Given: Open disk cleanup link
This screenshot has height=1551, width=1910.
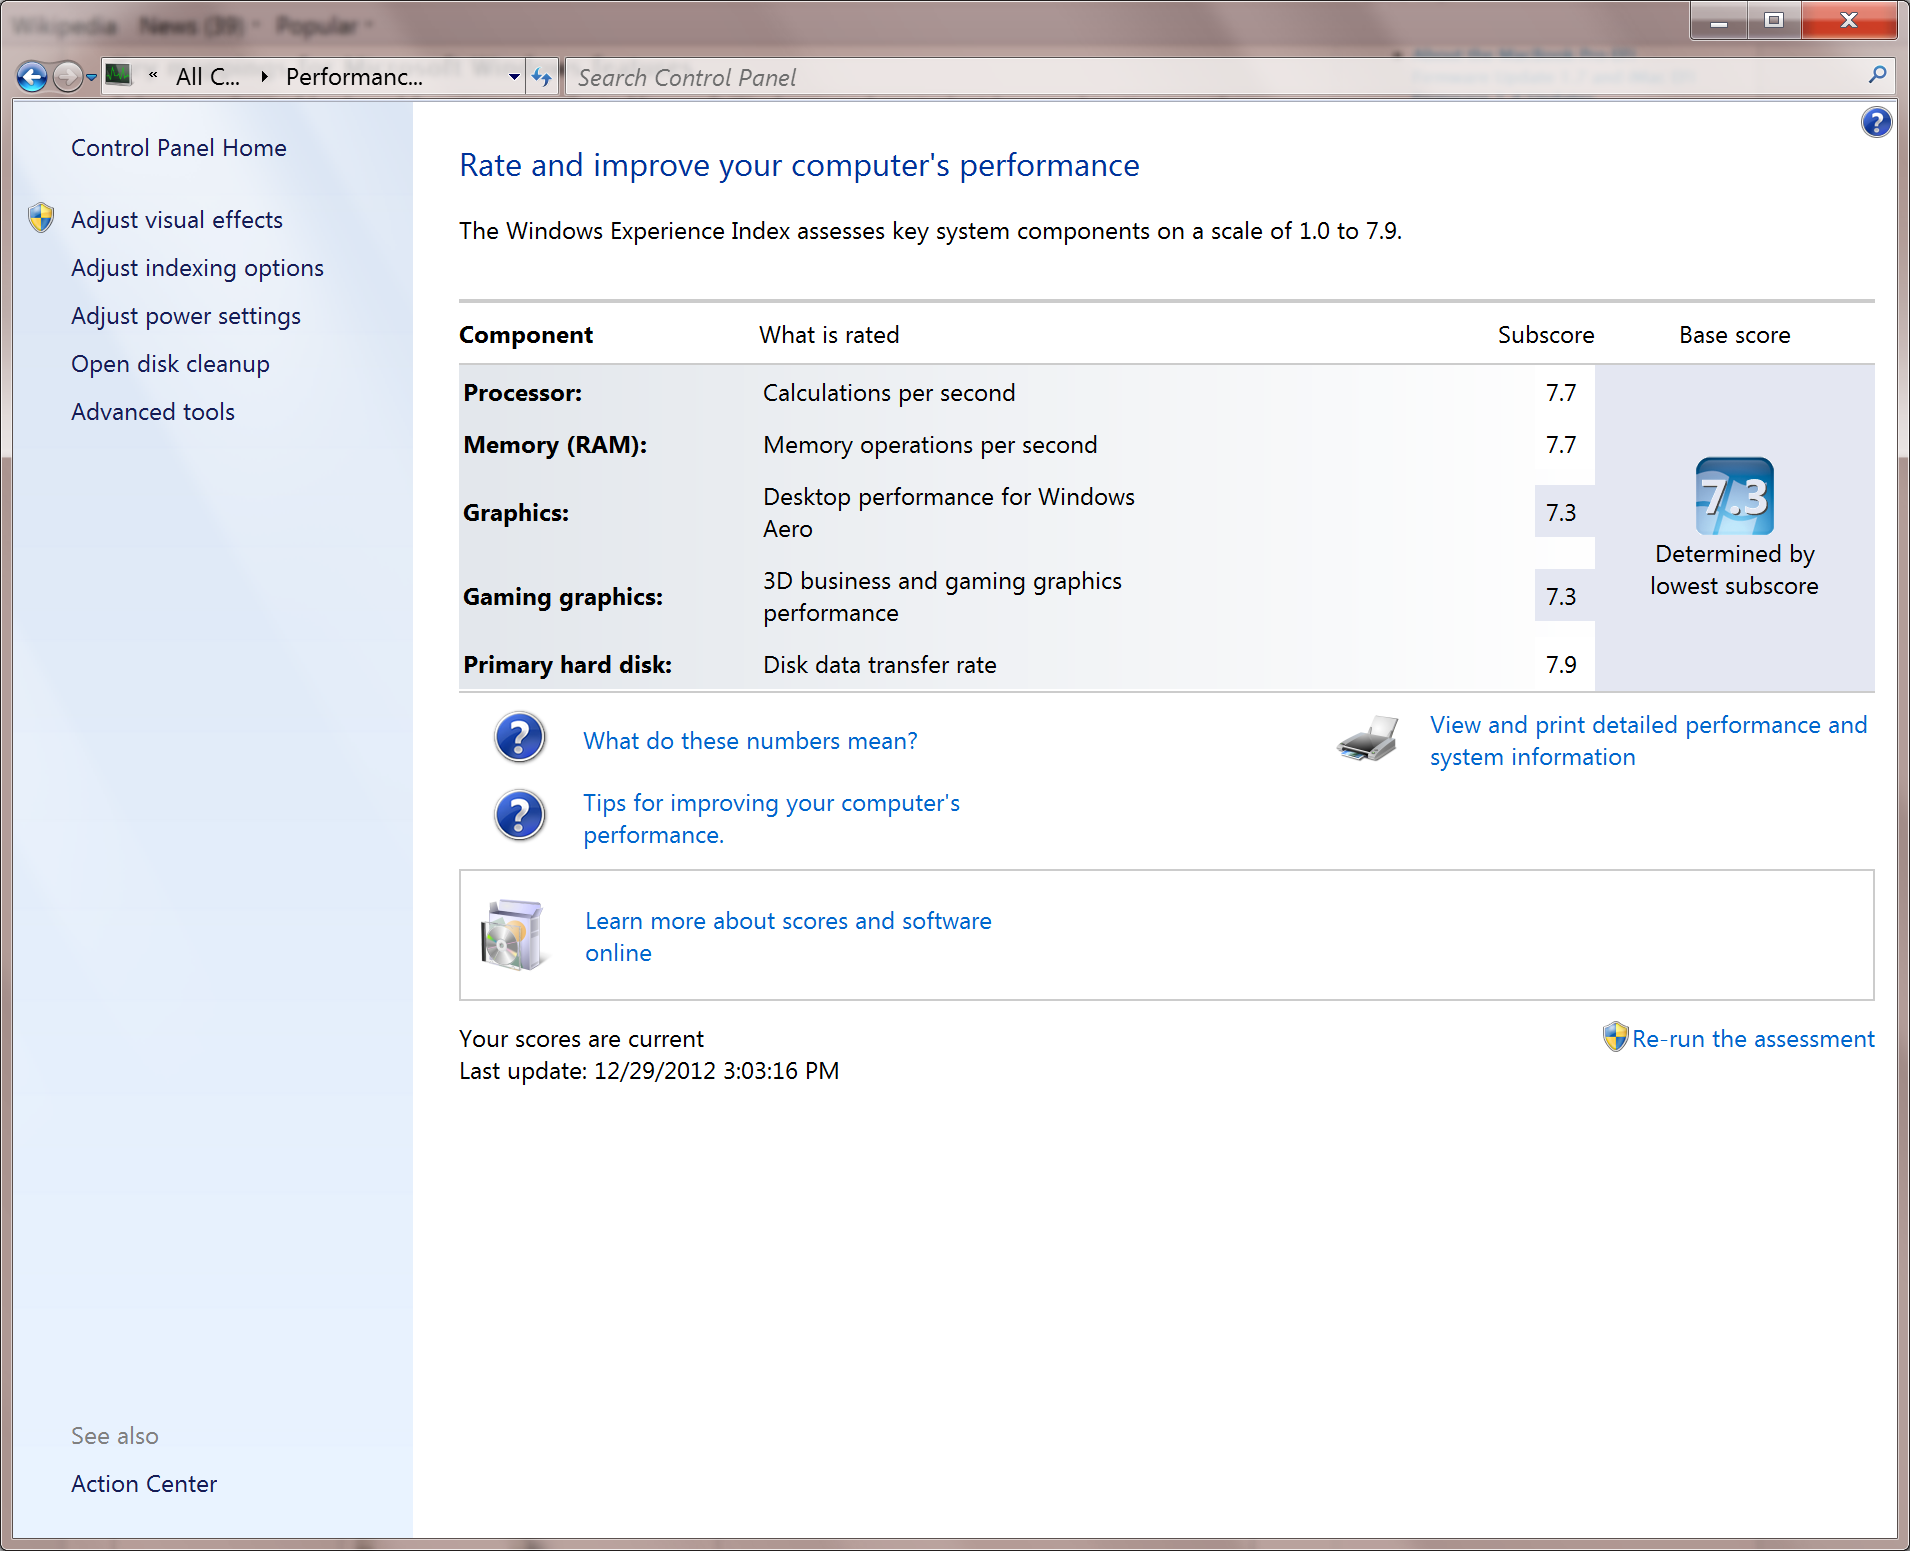Looking at the screenshot, I should (171, 364).
